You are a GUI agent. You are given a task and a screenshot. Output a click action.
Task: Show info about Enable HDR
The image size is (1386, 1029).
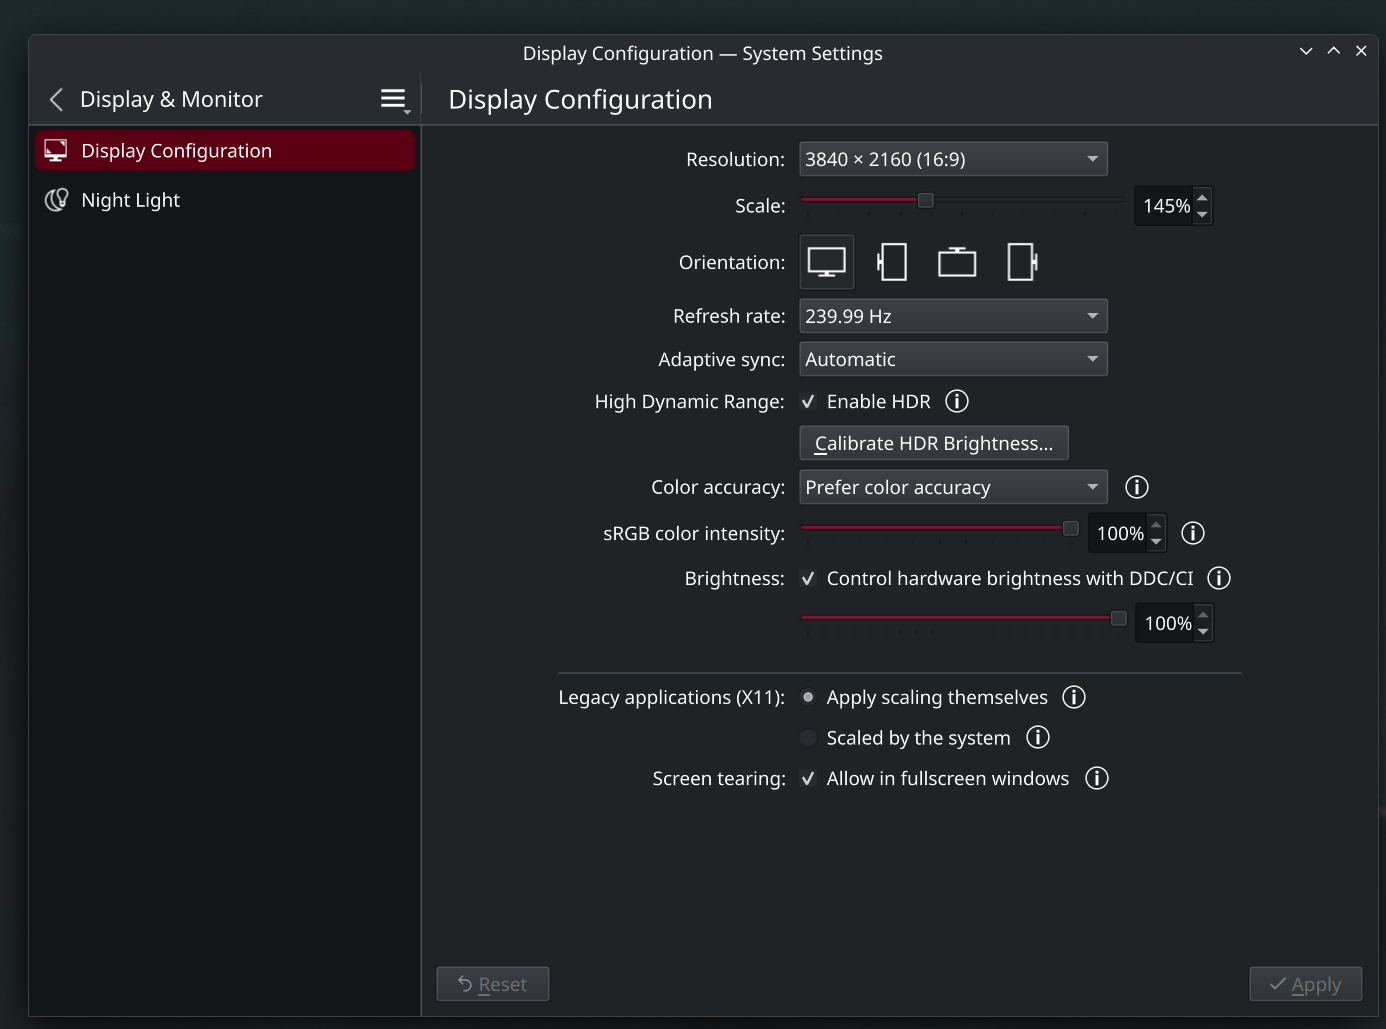[957, 401]
